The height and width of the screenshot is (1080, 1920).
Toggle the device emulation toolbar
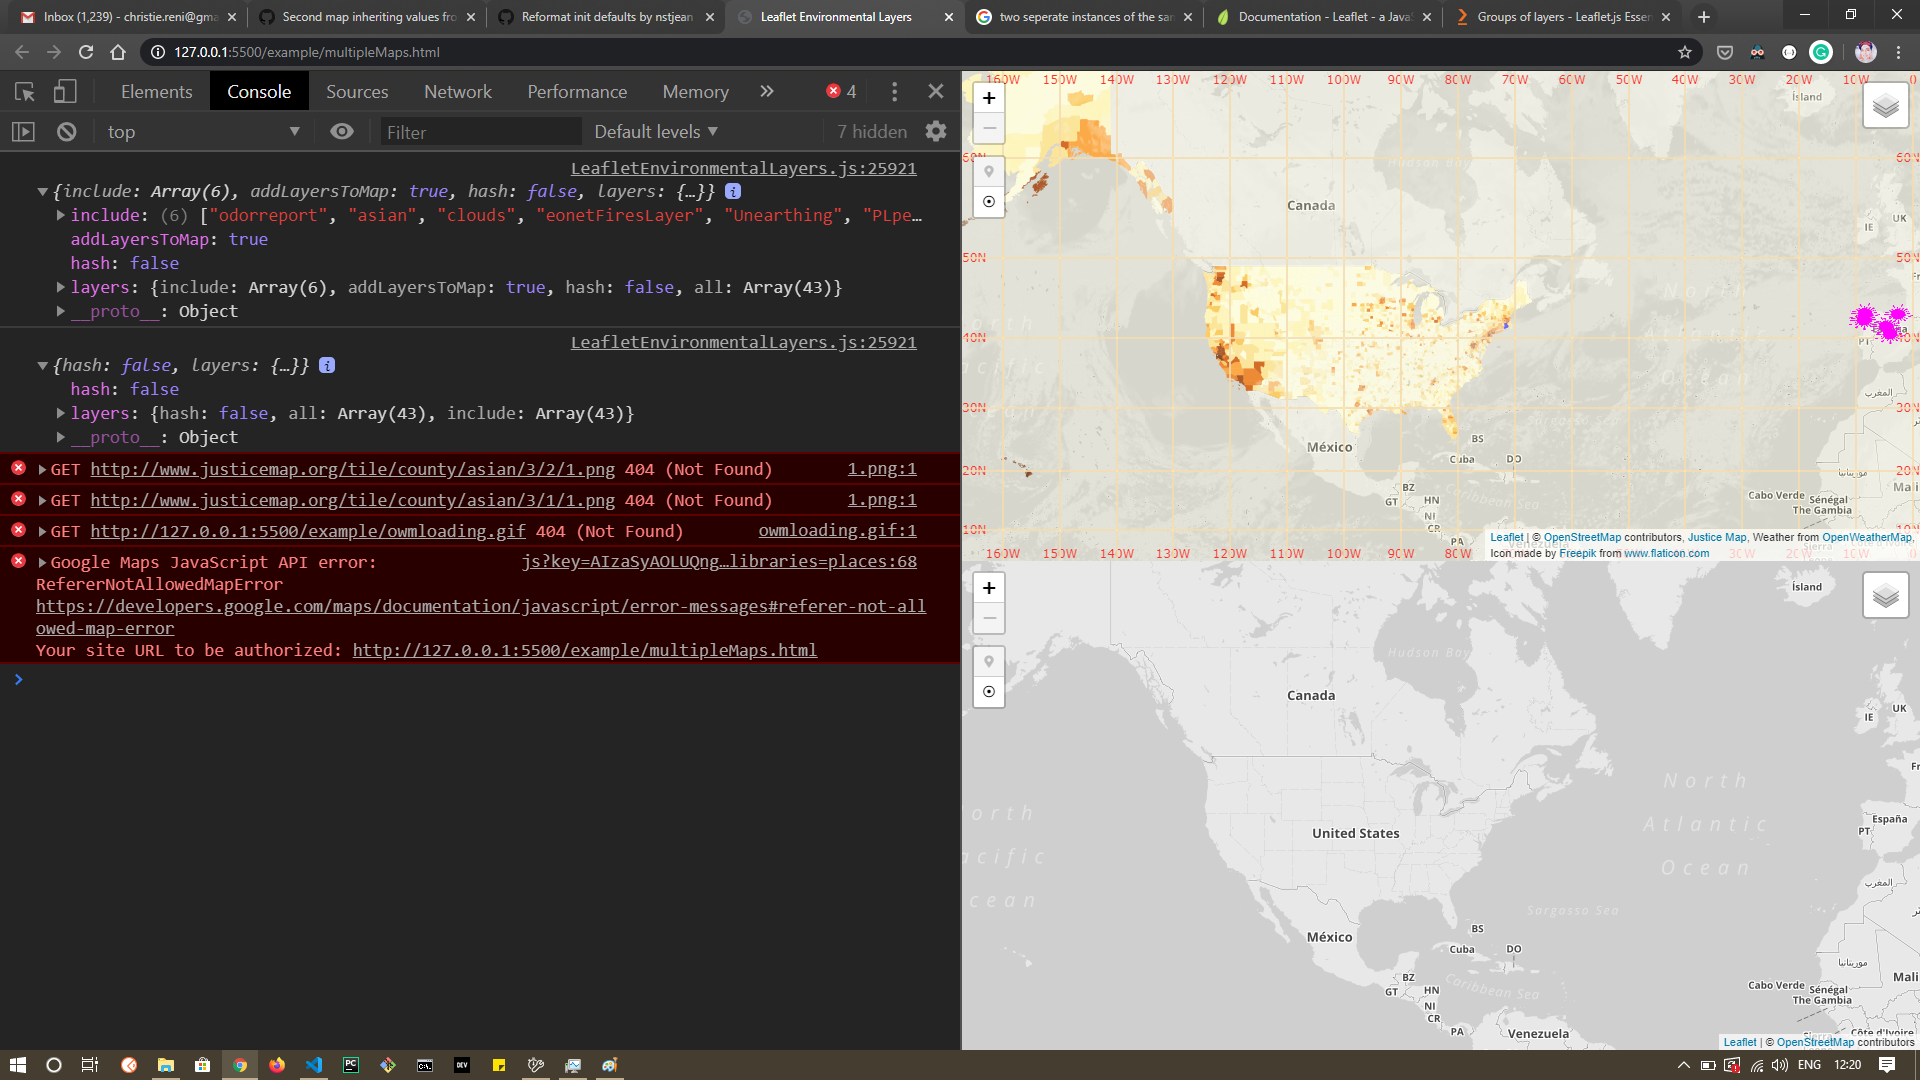pos(64,91)
